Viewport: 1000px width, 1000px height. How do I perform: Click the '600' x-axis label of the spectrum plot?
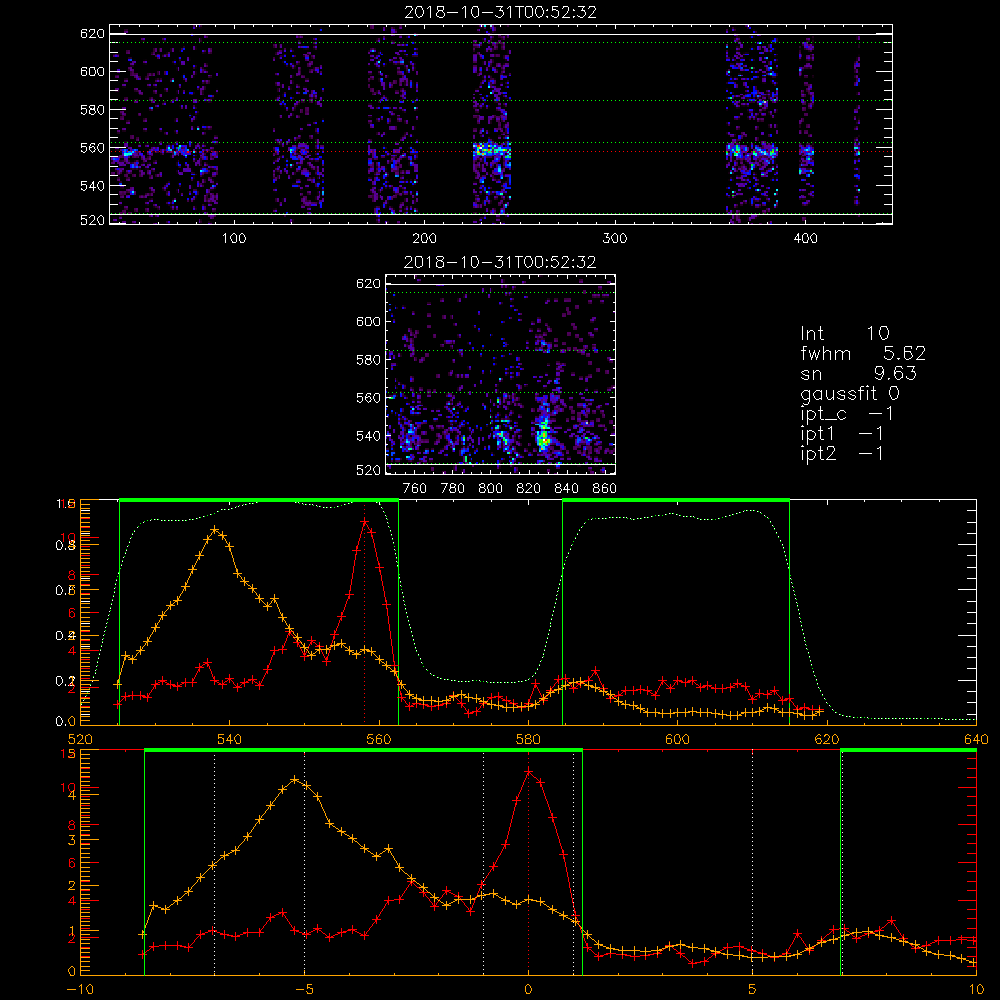tap(677, 739)
